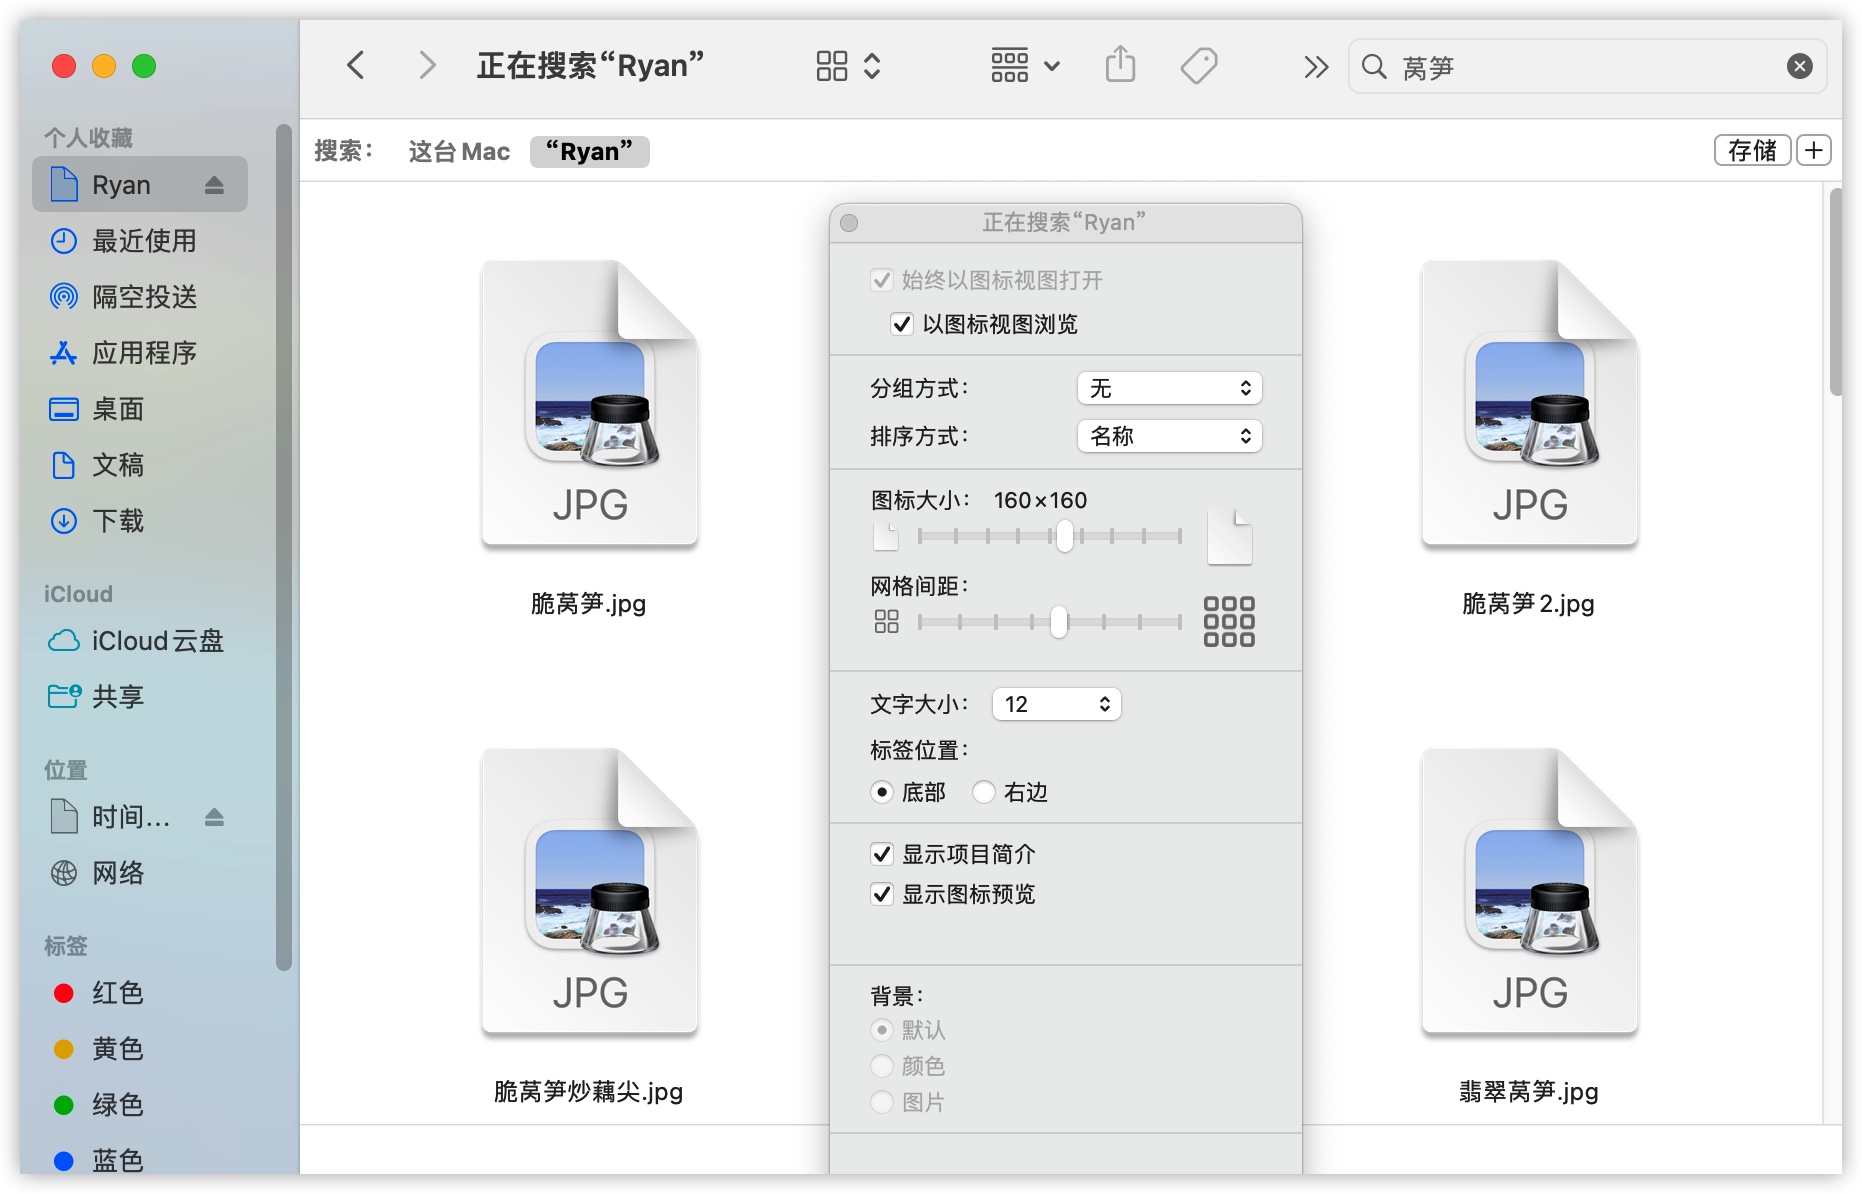
Task: Select the 脆莴笋炒藕尖.jpg file
Action: (x=589, y=900)
